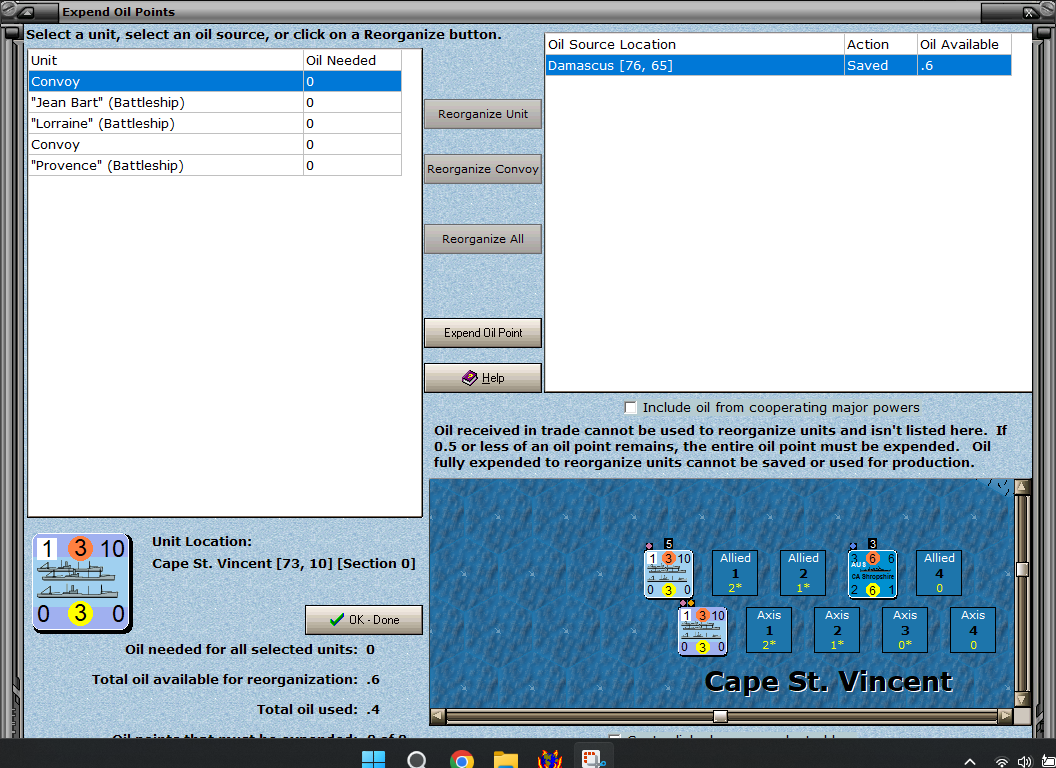Click the map vertical scrollbar thumb
This screenshot has width=1056, height=768.
(x=1022, y=569)
